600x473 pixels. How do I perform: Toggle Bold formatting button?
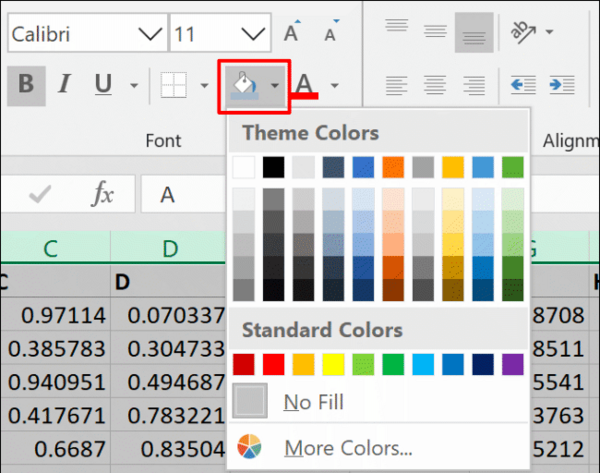[x=26, y=85]
